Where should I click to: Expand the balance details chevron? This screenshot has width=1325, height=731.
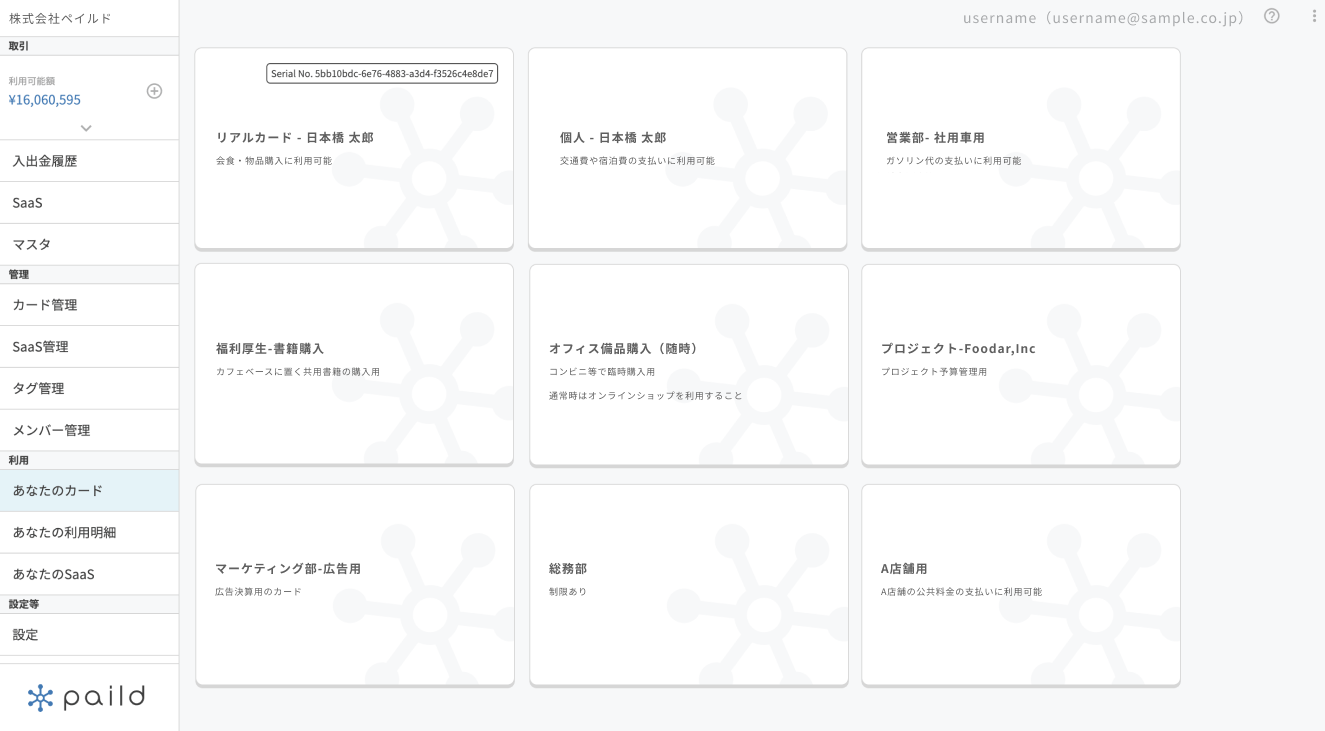click(86, 128)
